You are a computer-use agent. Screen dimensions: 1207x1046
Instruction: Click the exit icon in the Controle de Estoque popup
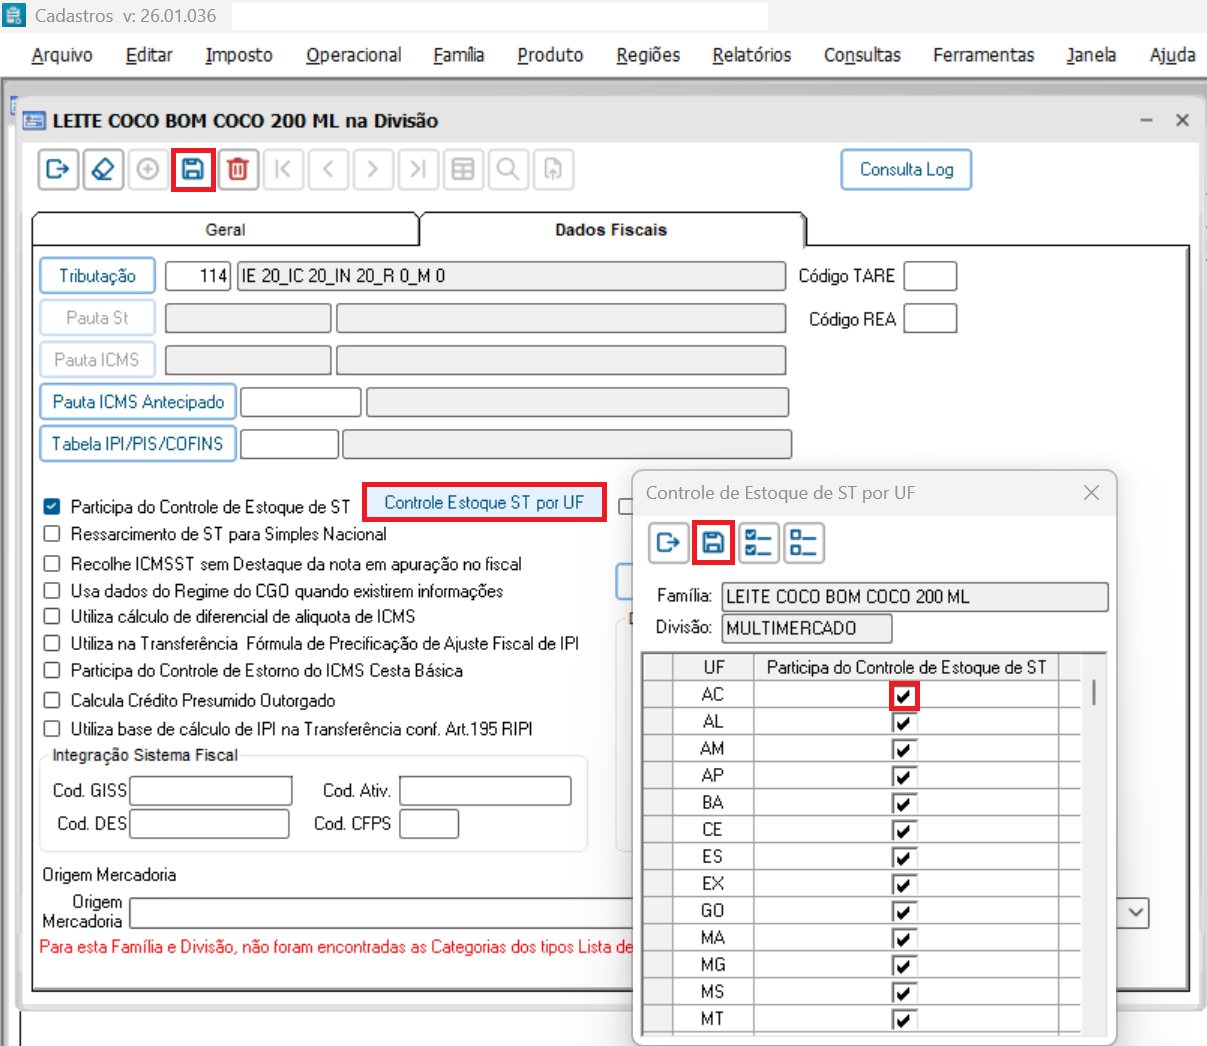click(x=668, y=543)
